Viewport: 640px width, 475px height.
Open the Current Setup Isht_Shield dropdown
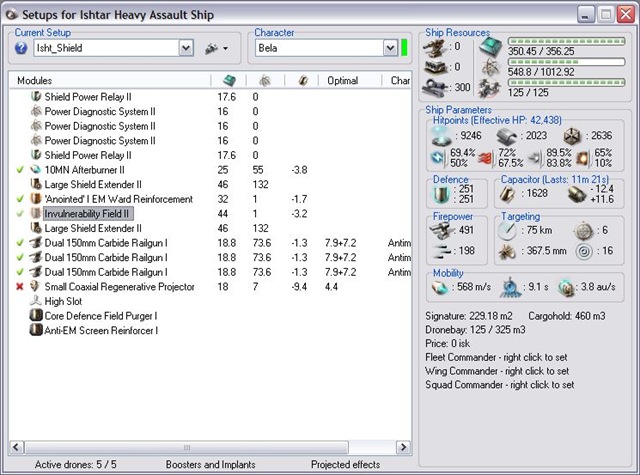coord(186,48)
